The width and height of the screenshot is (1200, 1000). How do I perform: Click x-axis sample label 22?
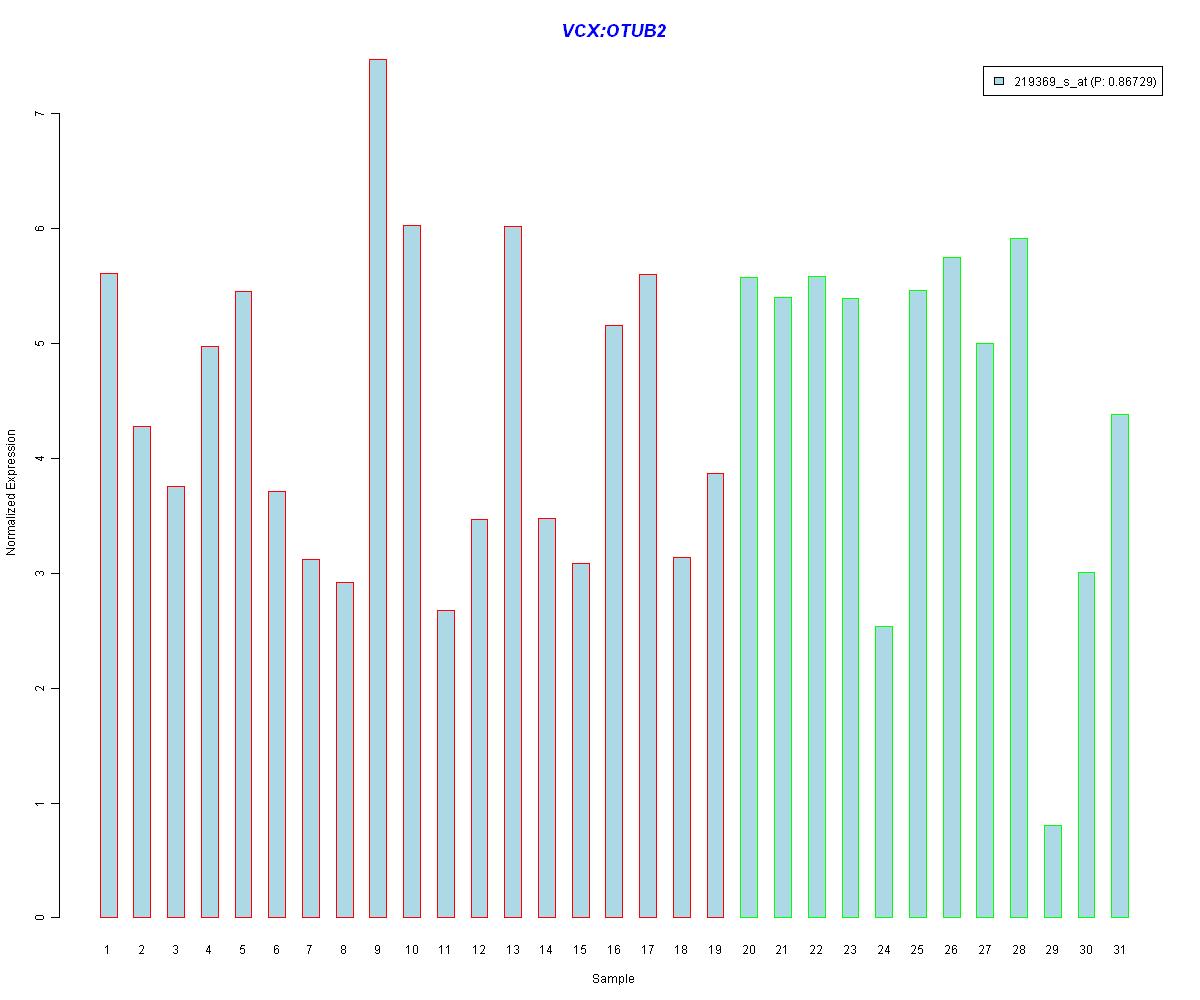pyautogui.click(x=817, y=950)
